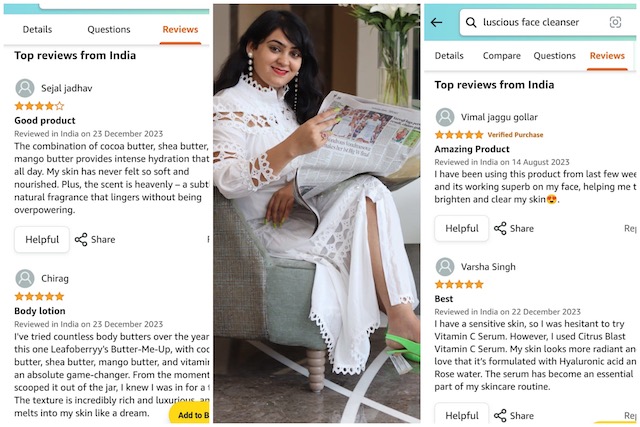Tap Vimal jaggu gollar's profile avatar
The width and height of the screenshot is (640, 427).
click(445, 117)
